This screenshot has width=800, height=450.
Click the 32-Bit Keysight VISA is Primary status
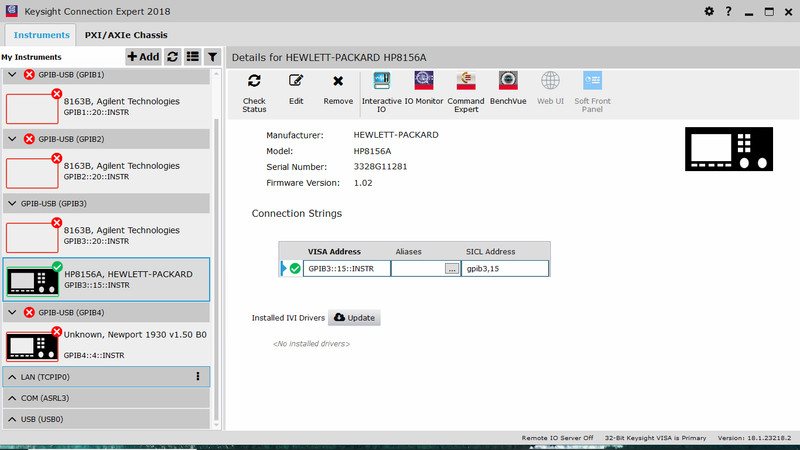656,438
